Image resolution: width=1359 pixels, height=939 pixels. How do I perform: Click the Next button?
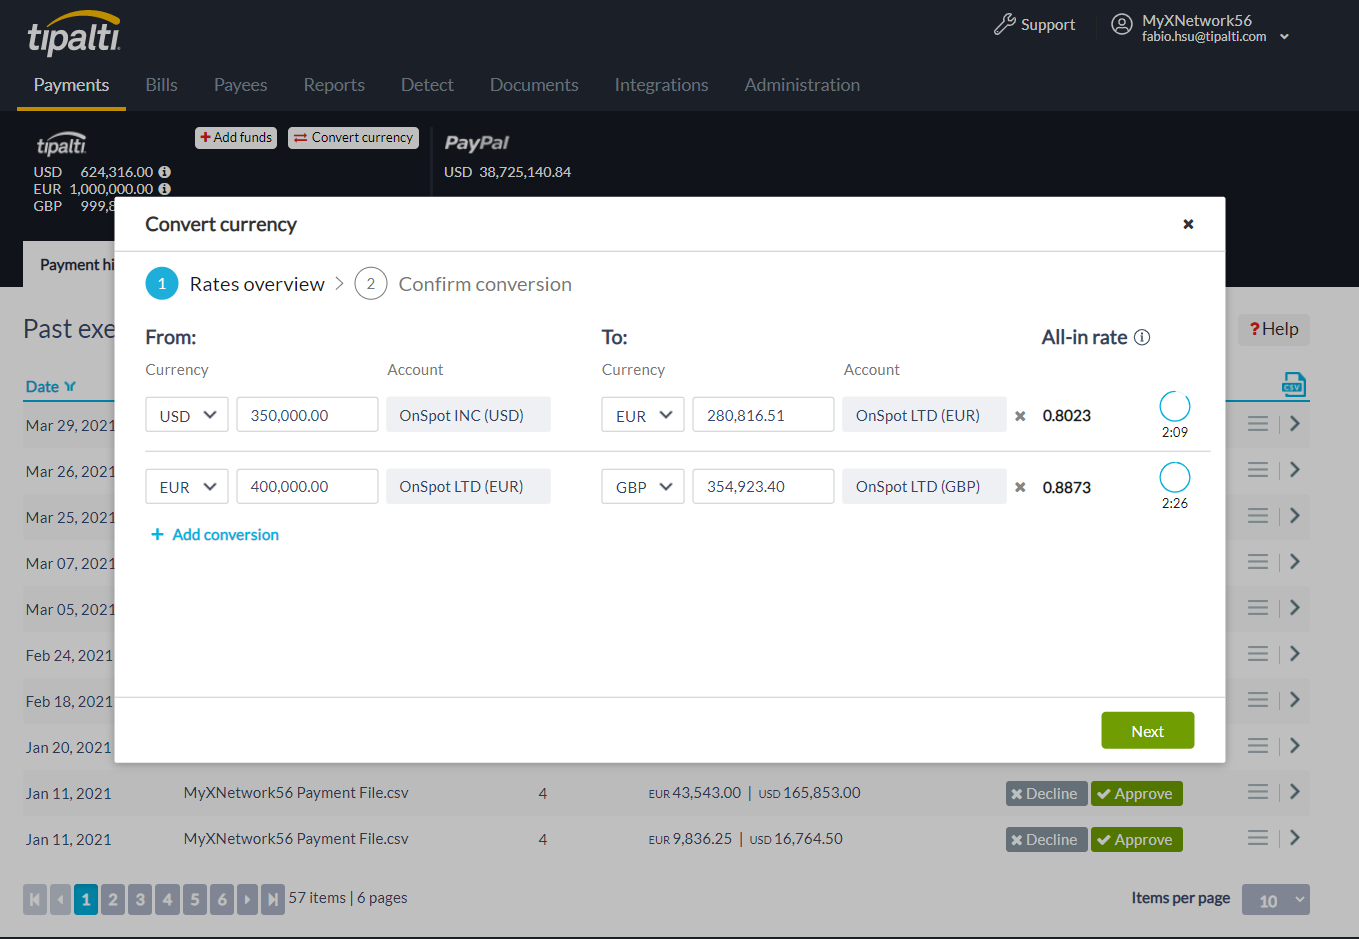click(x=1148, y=731)
